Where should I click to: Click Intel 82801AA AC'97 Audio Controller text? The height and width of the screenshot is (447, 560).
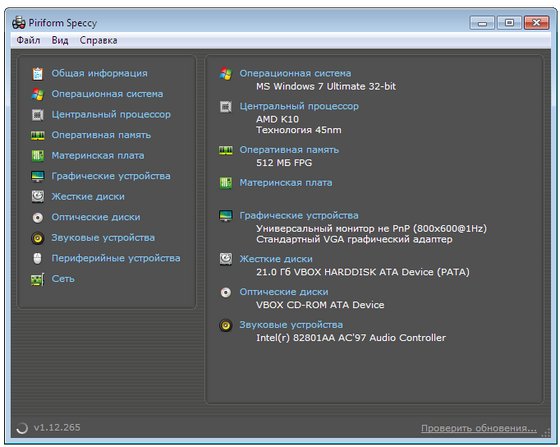(351, 338)
